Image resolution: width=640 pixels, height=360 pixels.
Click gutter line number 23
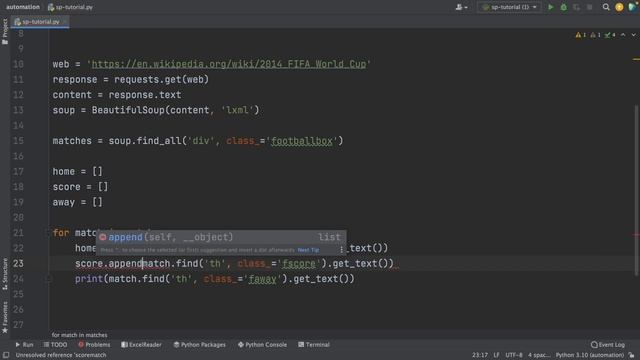pos(18,264)
